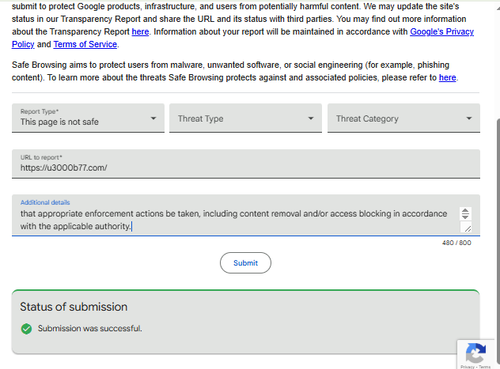Click the green success checkmark icon

click(26, 329)
